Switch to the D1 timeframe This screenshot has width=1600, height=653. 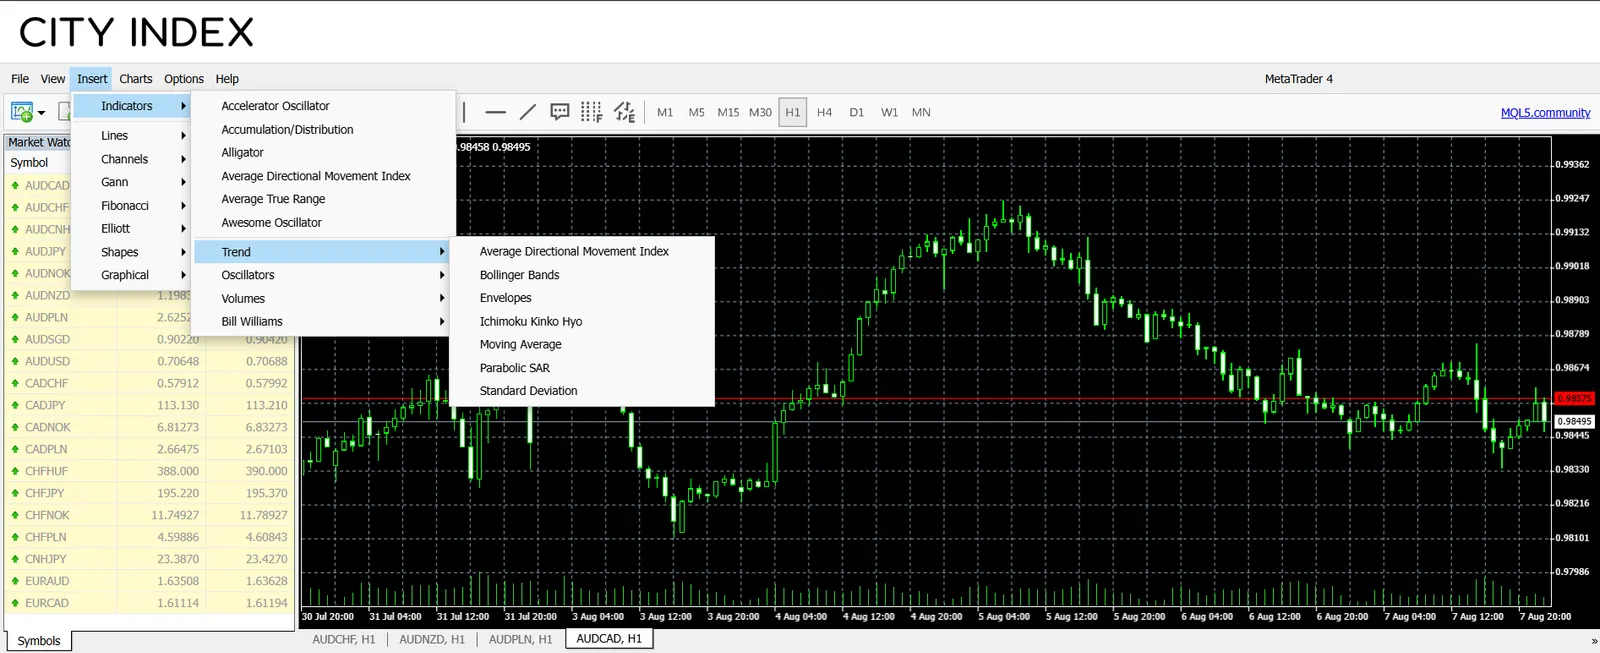[x=857, y=112]
